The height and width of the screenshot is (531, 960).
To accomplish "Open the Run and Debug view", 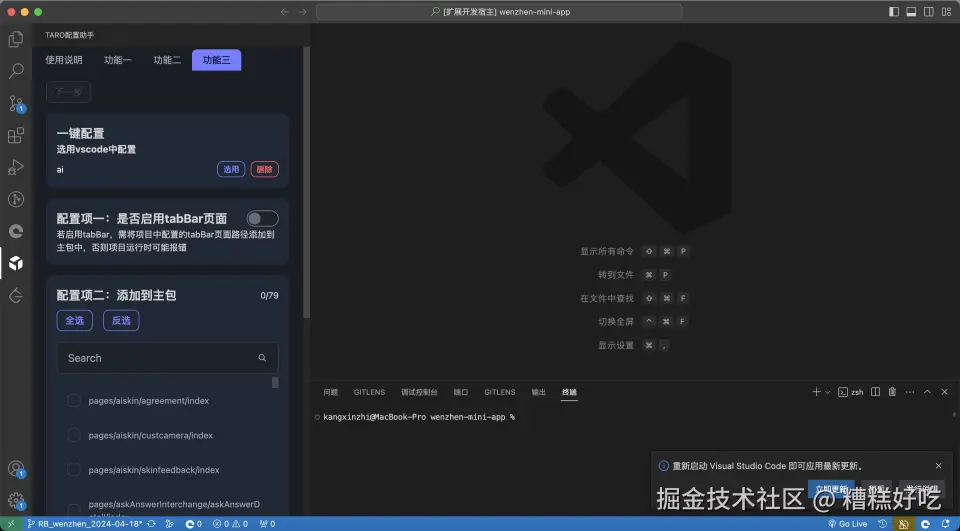I will point(16,167).
